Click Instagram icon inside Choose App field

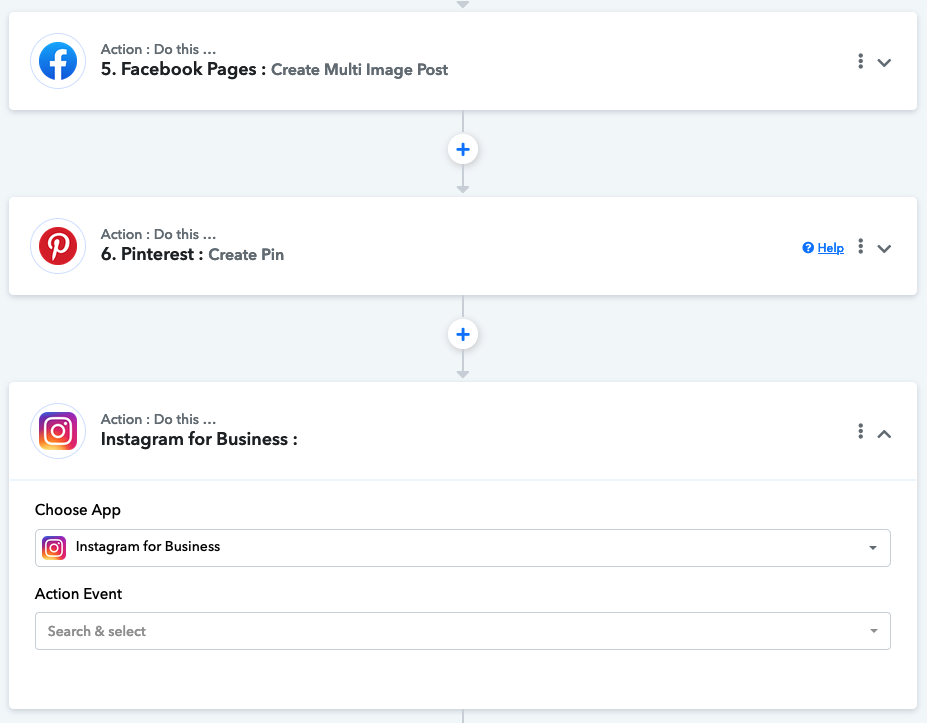click(54, 548)
